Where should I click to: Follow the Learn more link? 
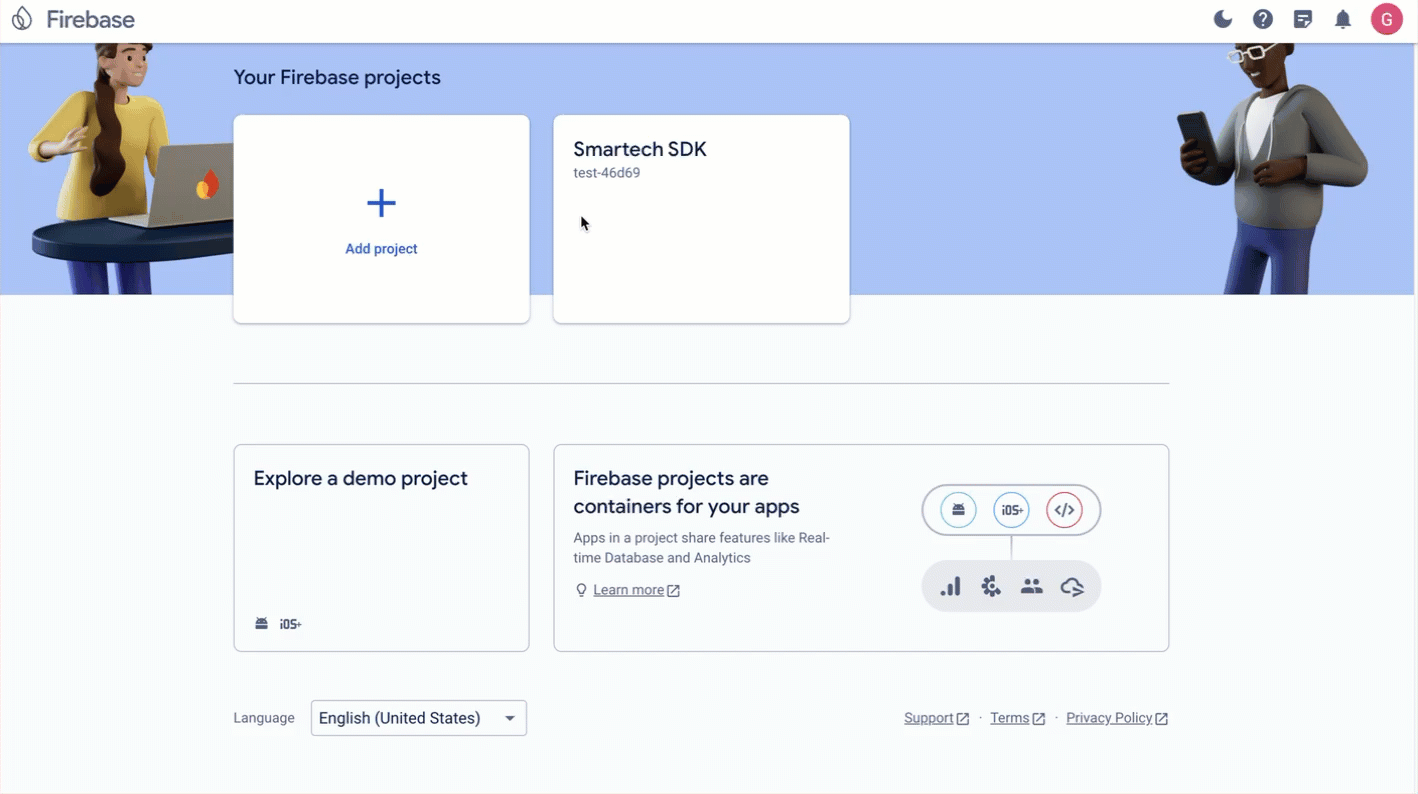click(628, 590)
